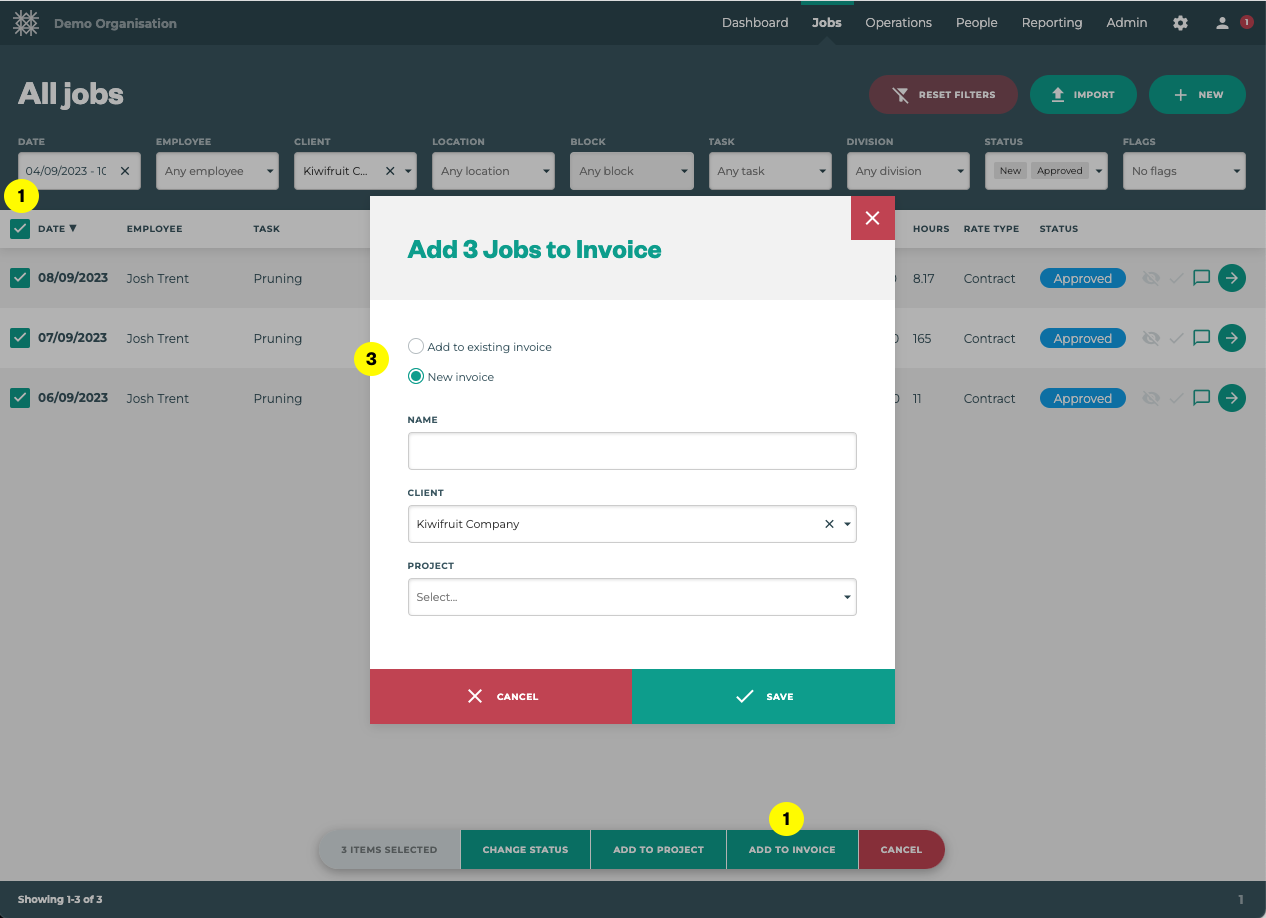
Task: Open comment icon for 08/09/2023 job
Action: pos(1202,278)
